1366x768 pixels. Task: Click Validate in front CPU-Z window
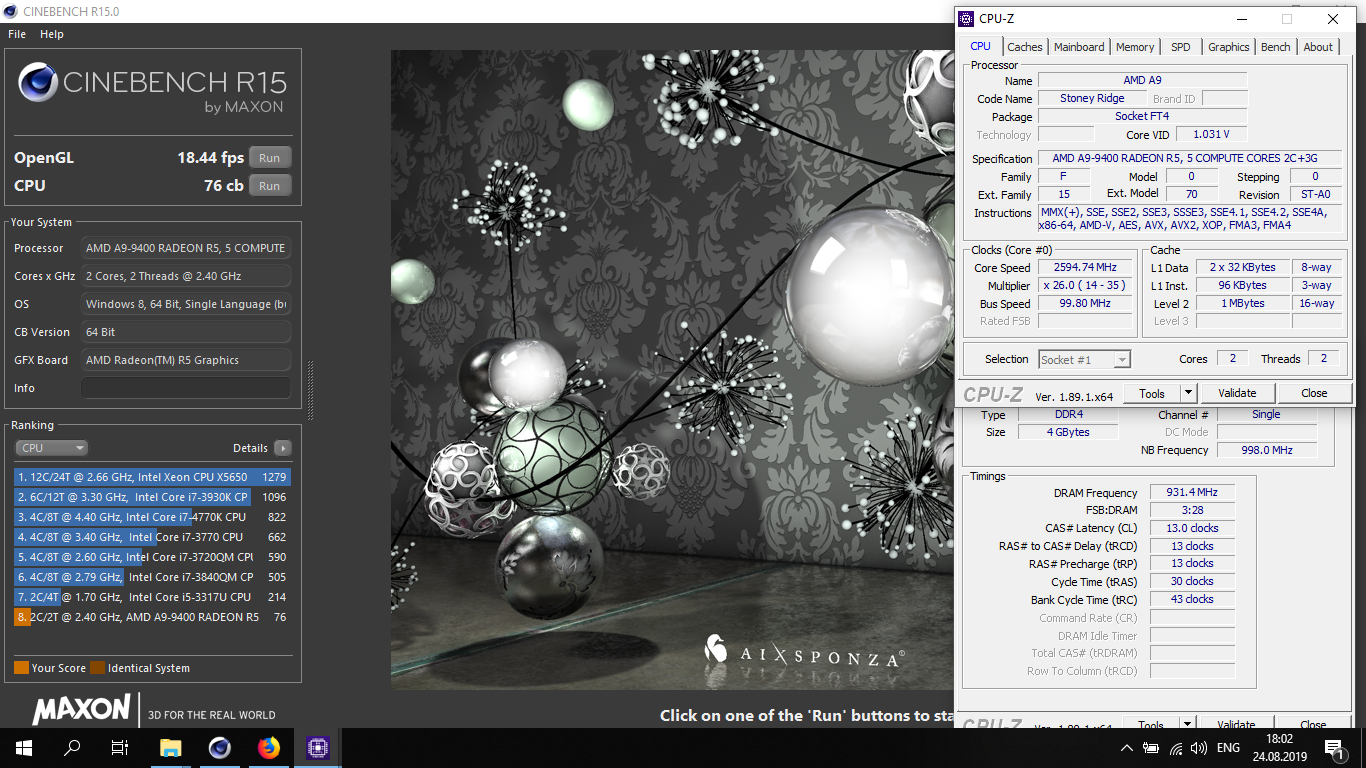pos(1237,393)
